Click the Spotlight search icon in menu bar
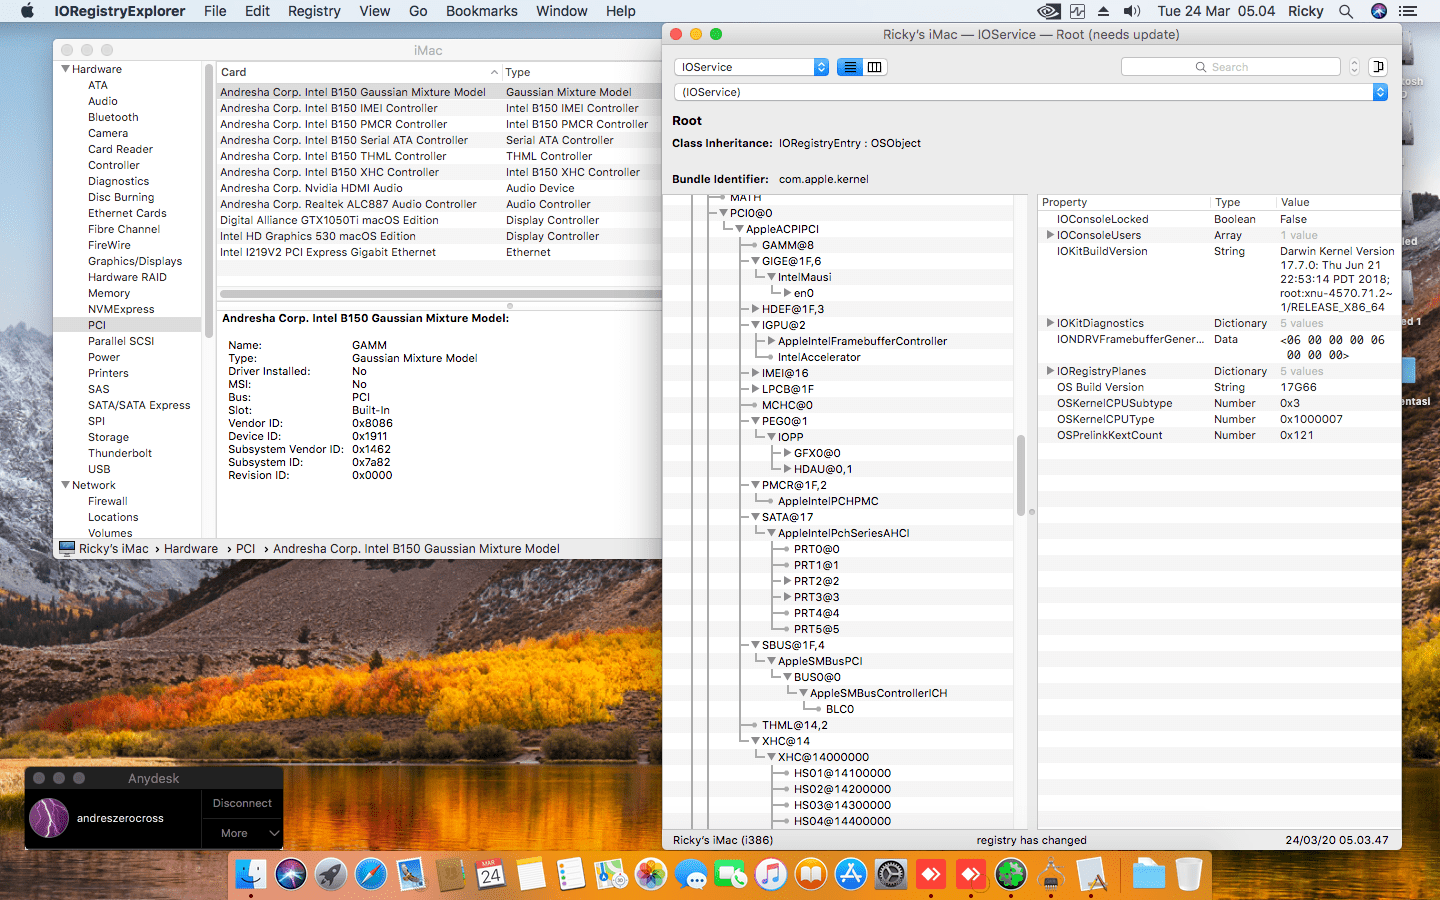The image size is (1440, 900). pyautogui.click(x=1346, y=11)
